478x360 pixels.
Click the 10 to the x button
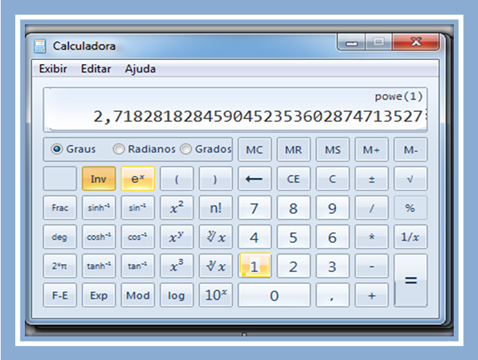tap(216, 295)
